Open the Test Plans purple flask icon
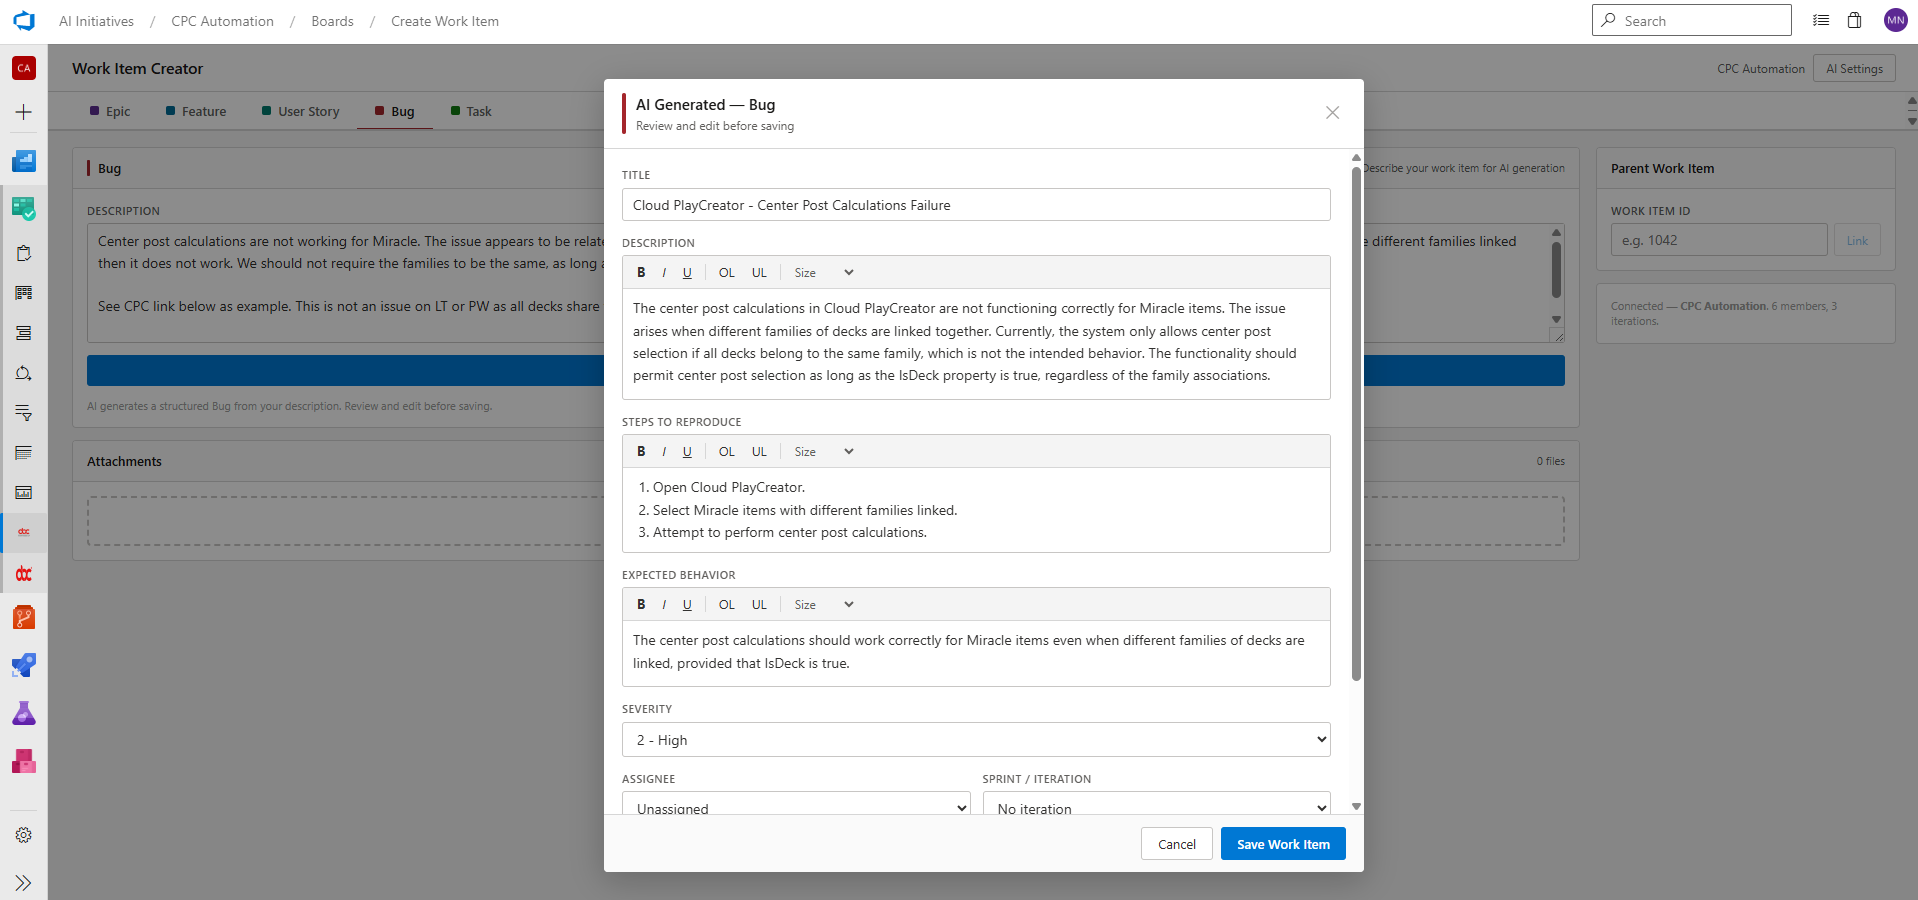 24,714
